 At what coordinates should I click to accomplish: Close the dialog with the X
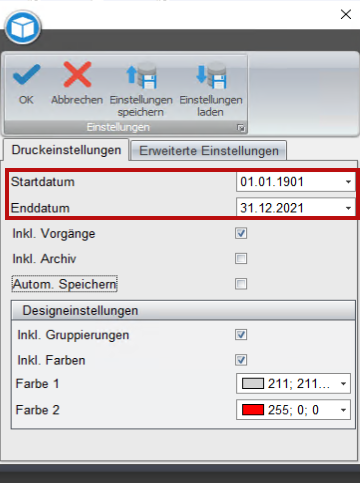tap(346, 14)
